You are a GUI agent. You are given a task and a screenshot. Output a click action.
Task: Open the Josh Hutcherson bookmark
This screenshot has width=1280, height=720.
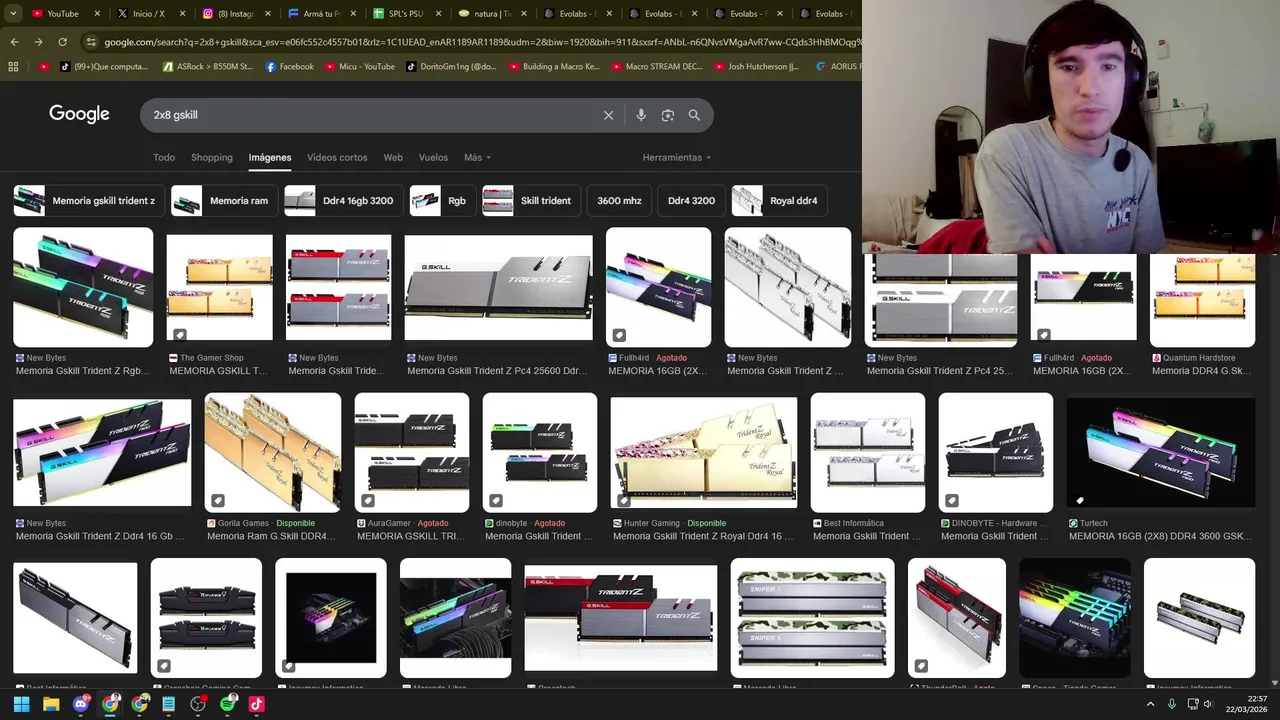(756, 67)
